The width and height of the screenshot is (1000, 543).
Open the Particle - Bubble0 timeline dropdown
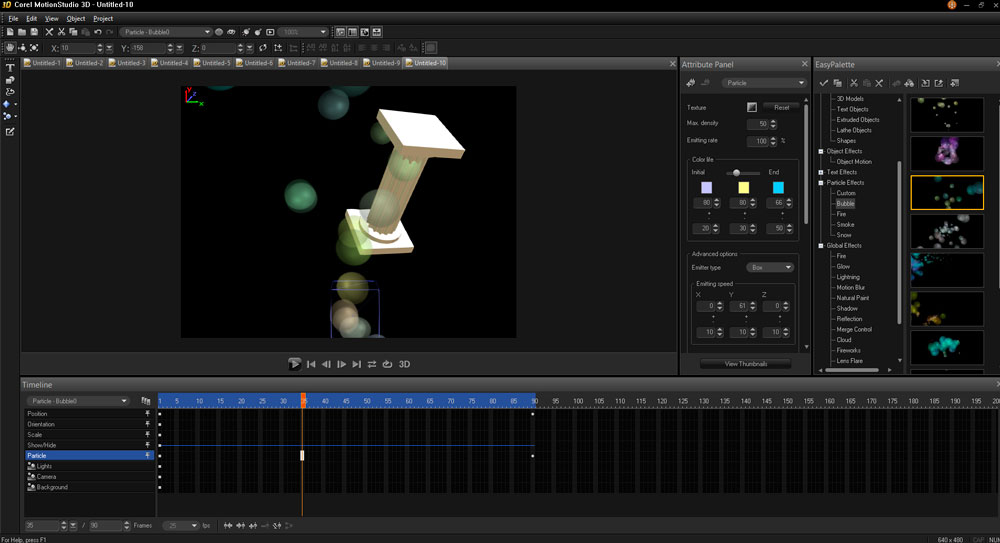point(78,401)
